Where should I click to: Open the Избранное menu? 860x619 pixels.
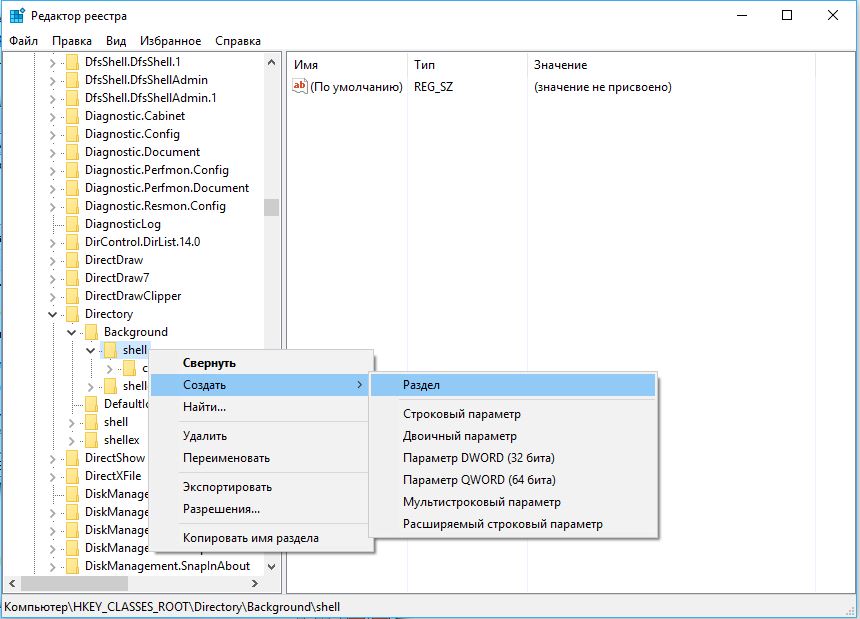[x=171, y=41]
